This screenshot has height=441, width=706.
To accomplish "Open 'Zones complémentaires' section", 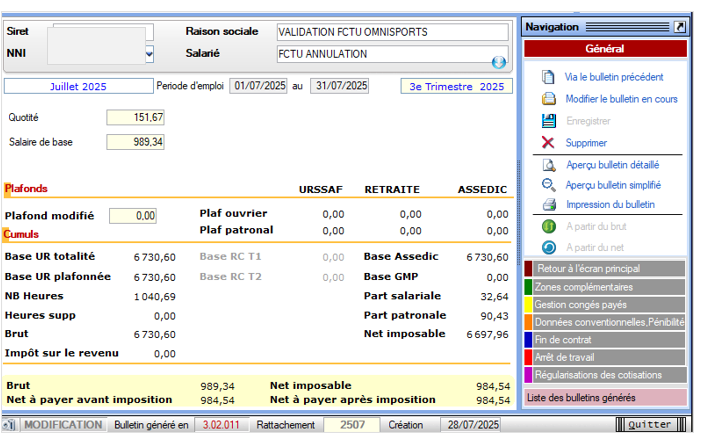I will point(604,287).
